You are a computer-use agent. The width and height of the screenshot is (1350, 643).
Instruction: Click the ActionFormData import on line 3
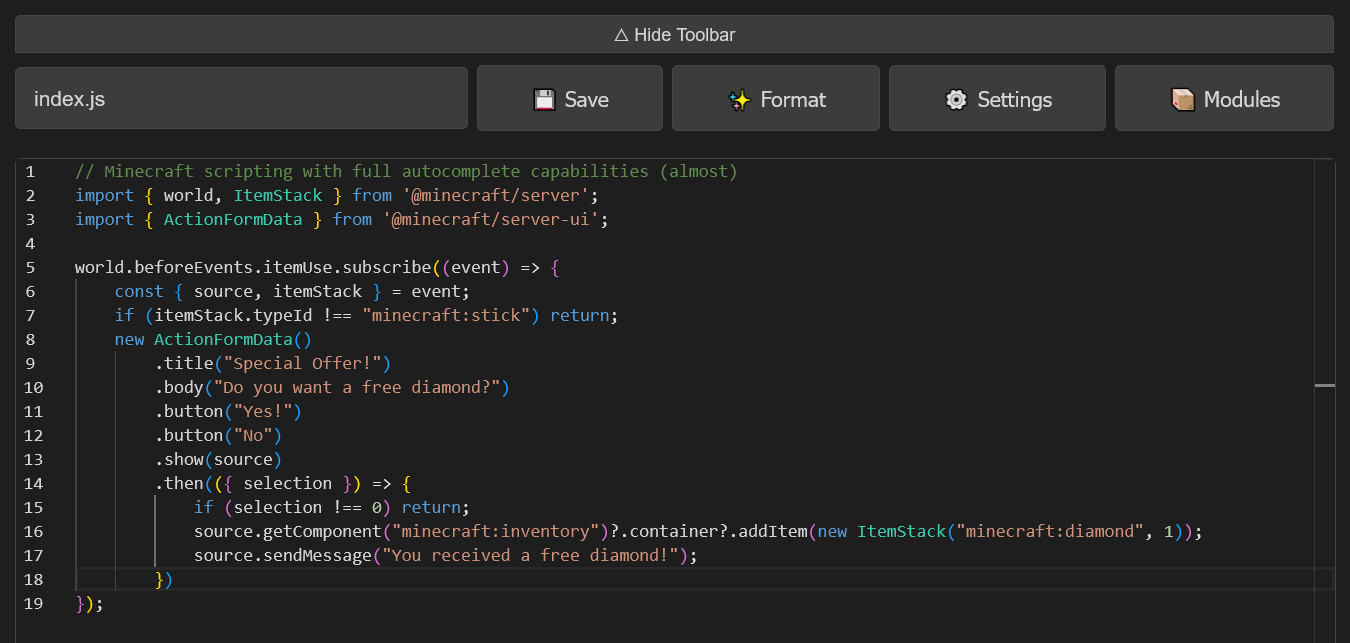pyautogui.click(x=232, y=219)
